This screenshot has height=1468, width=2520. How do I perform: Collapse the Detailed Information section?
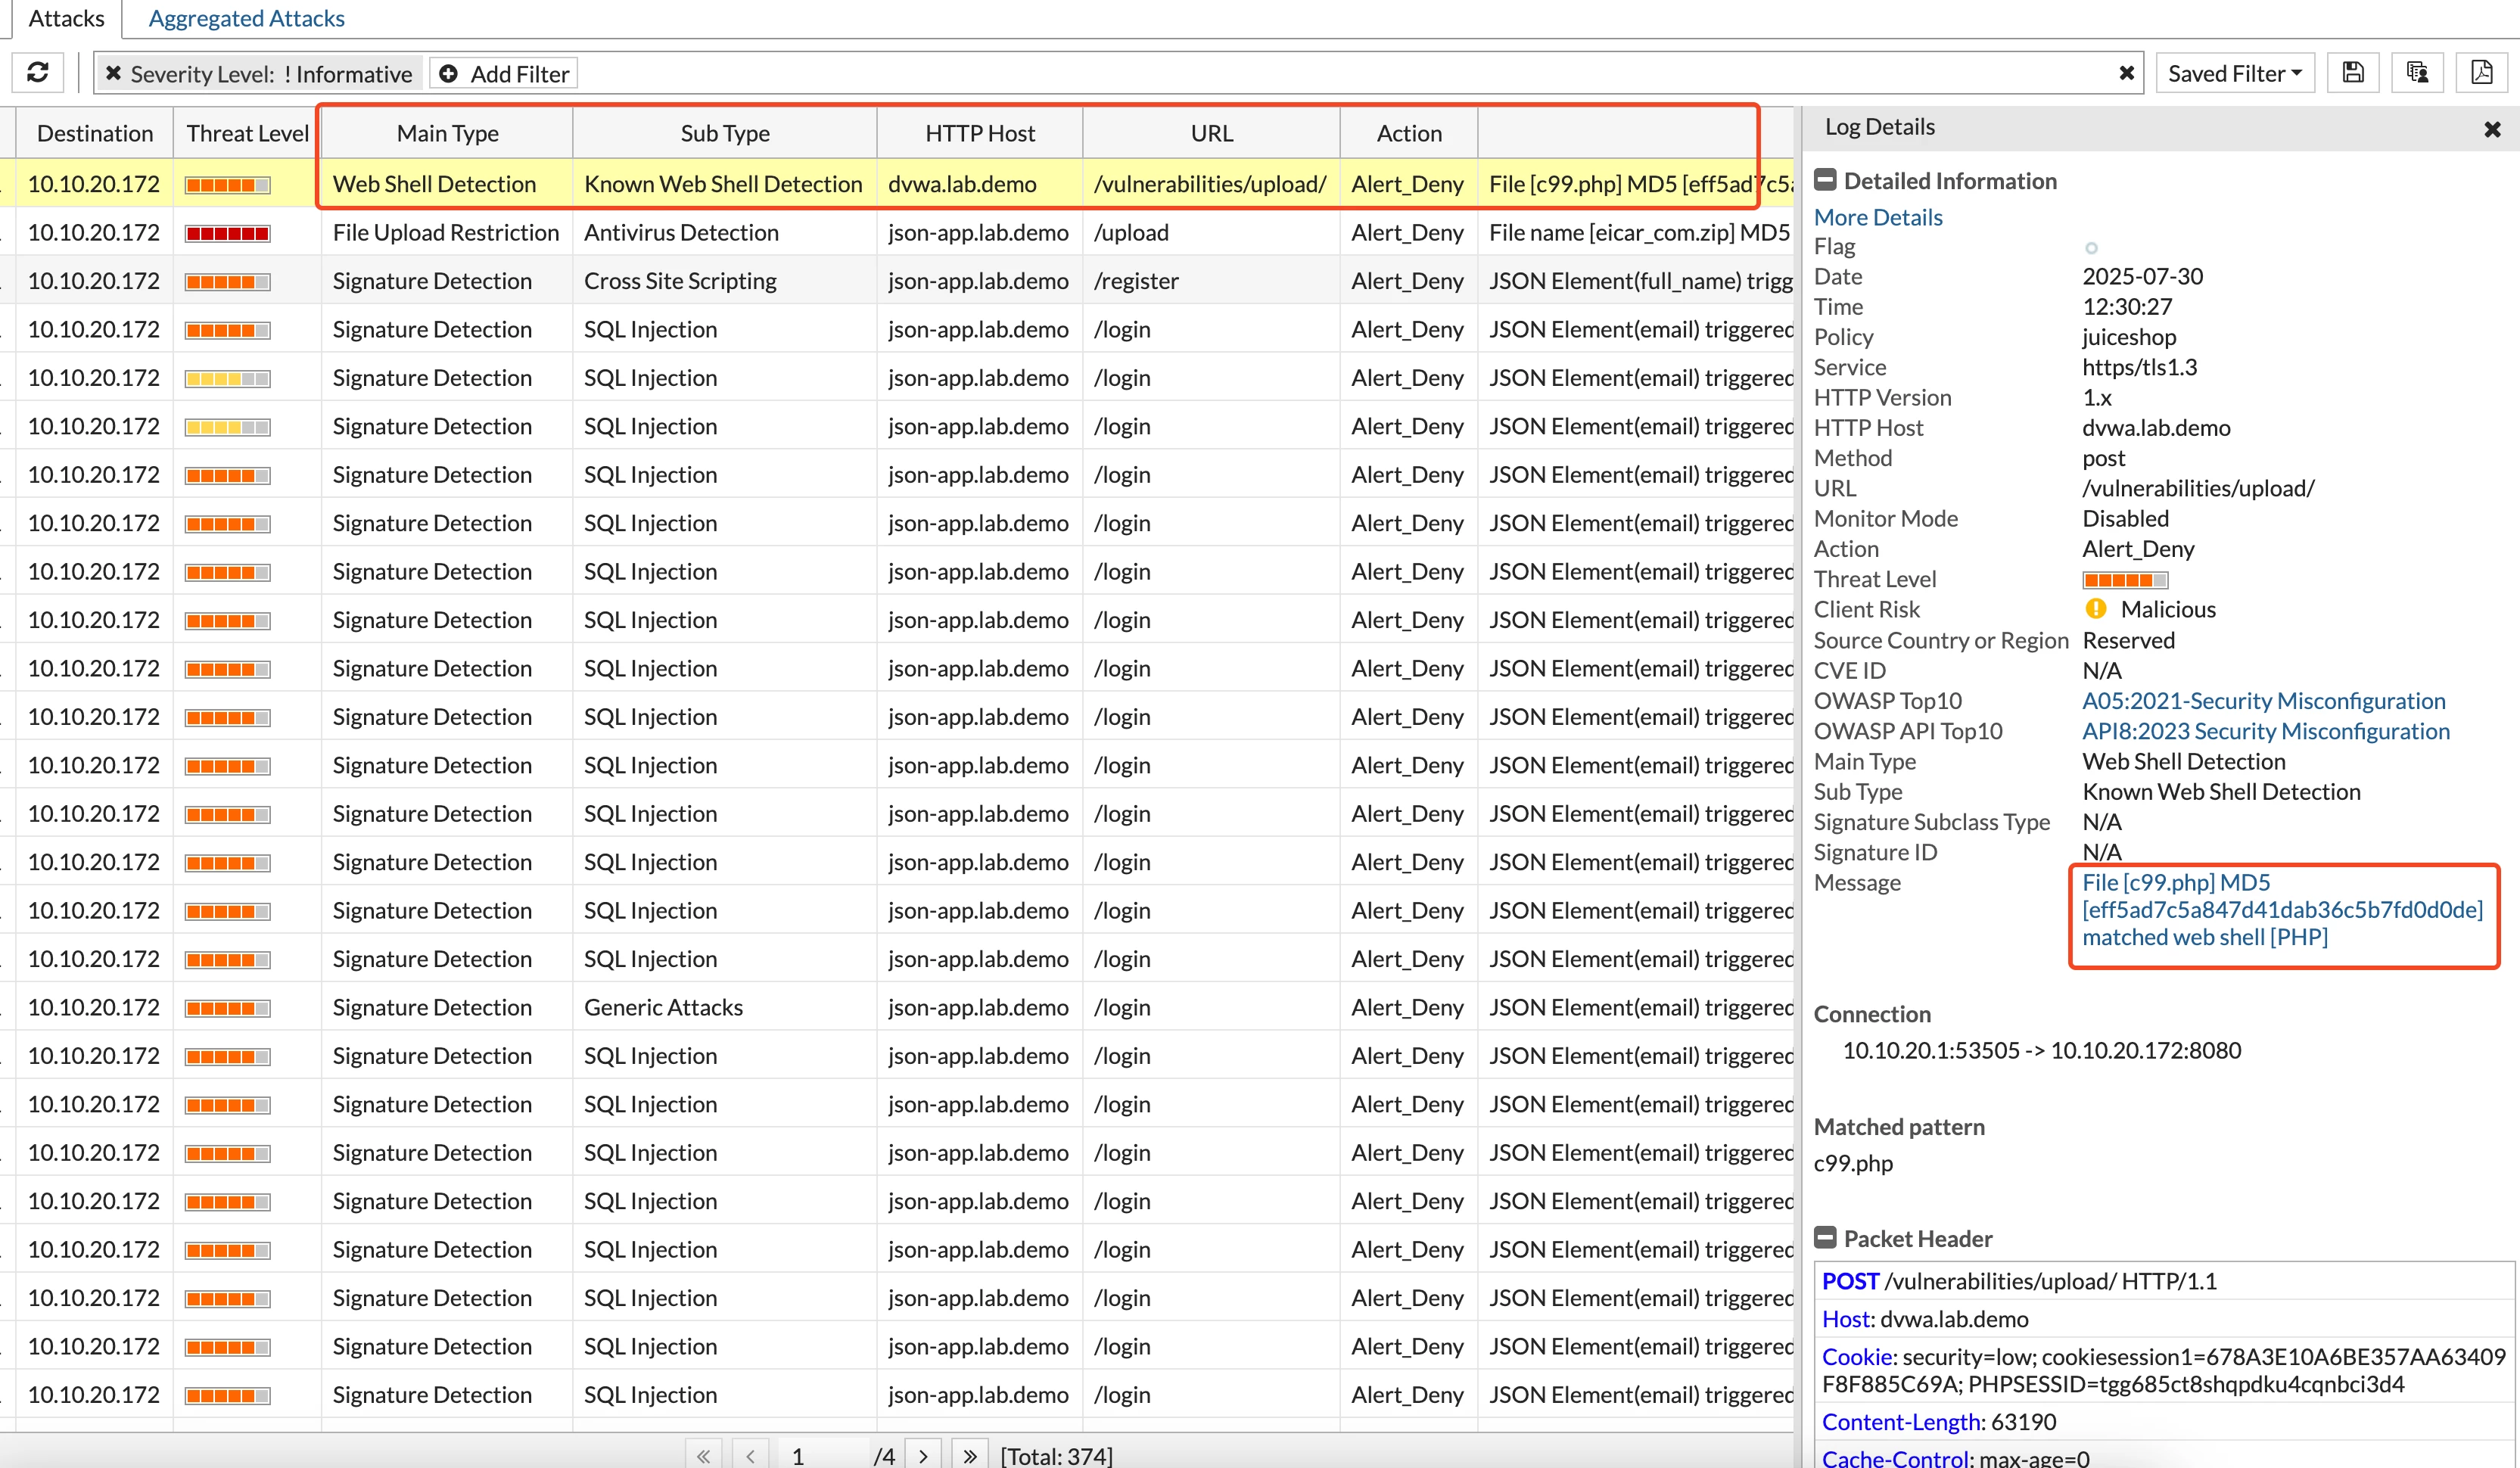pyautogui.click(x=1825, y=180)
